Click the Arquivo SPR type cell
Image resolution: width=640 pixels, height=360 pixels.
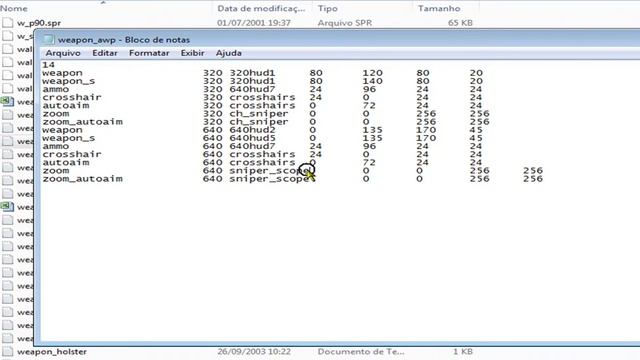(344, 23)
